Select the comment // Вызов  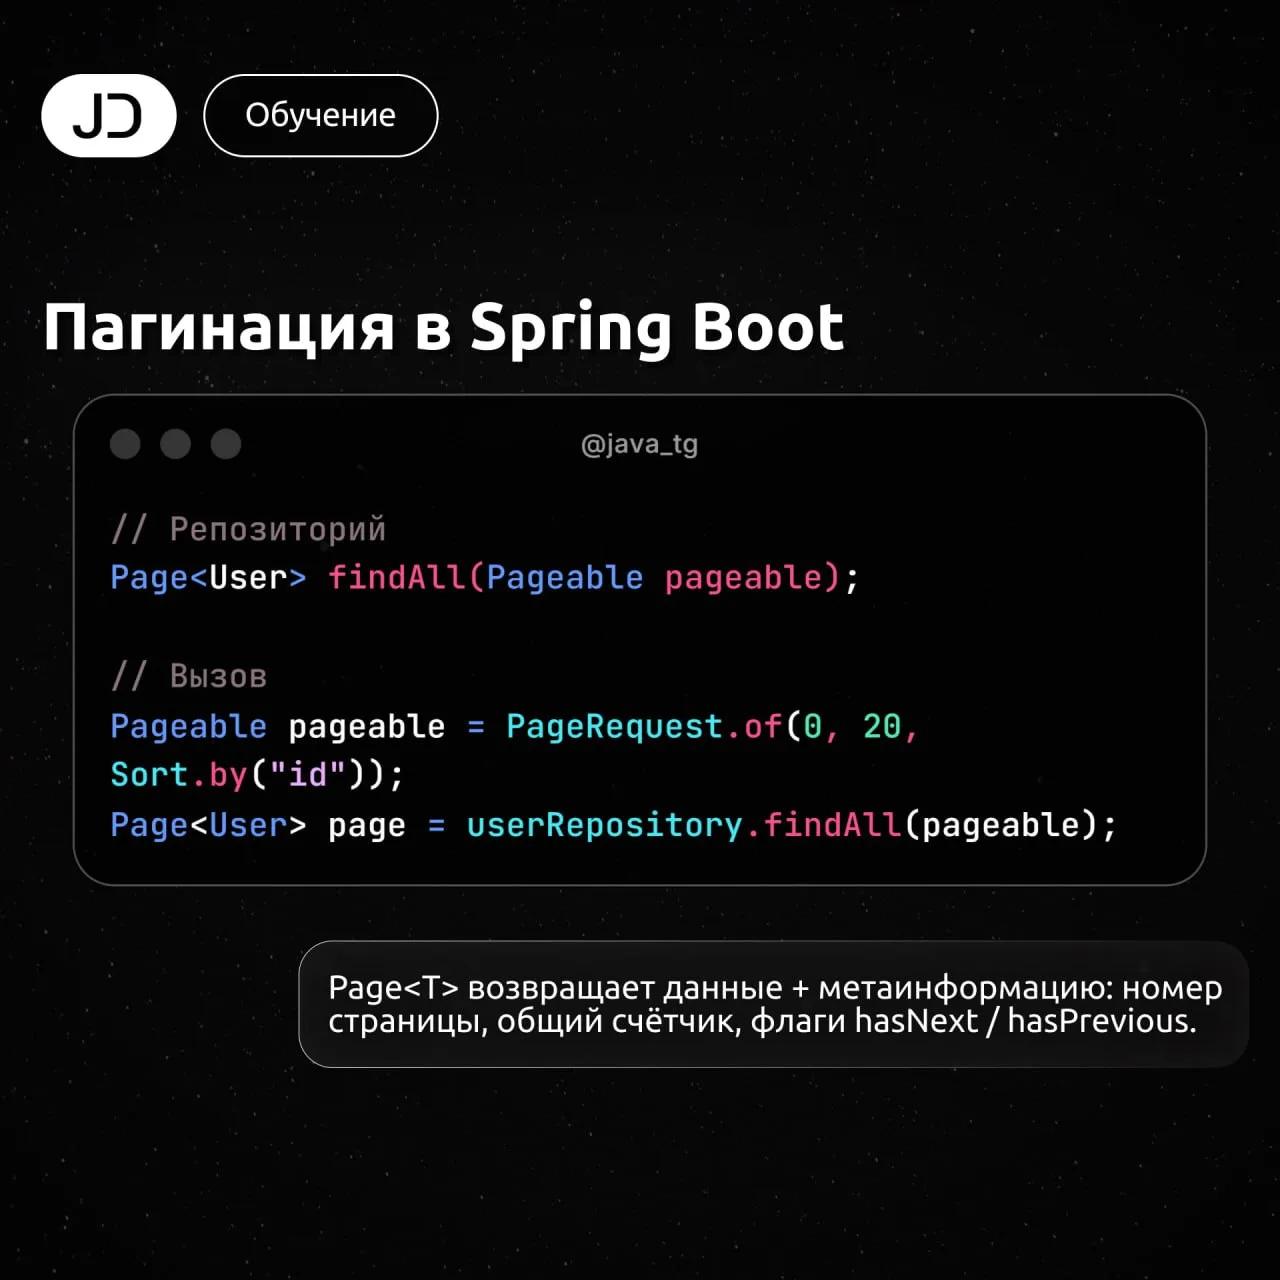[x=189, y=676]
